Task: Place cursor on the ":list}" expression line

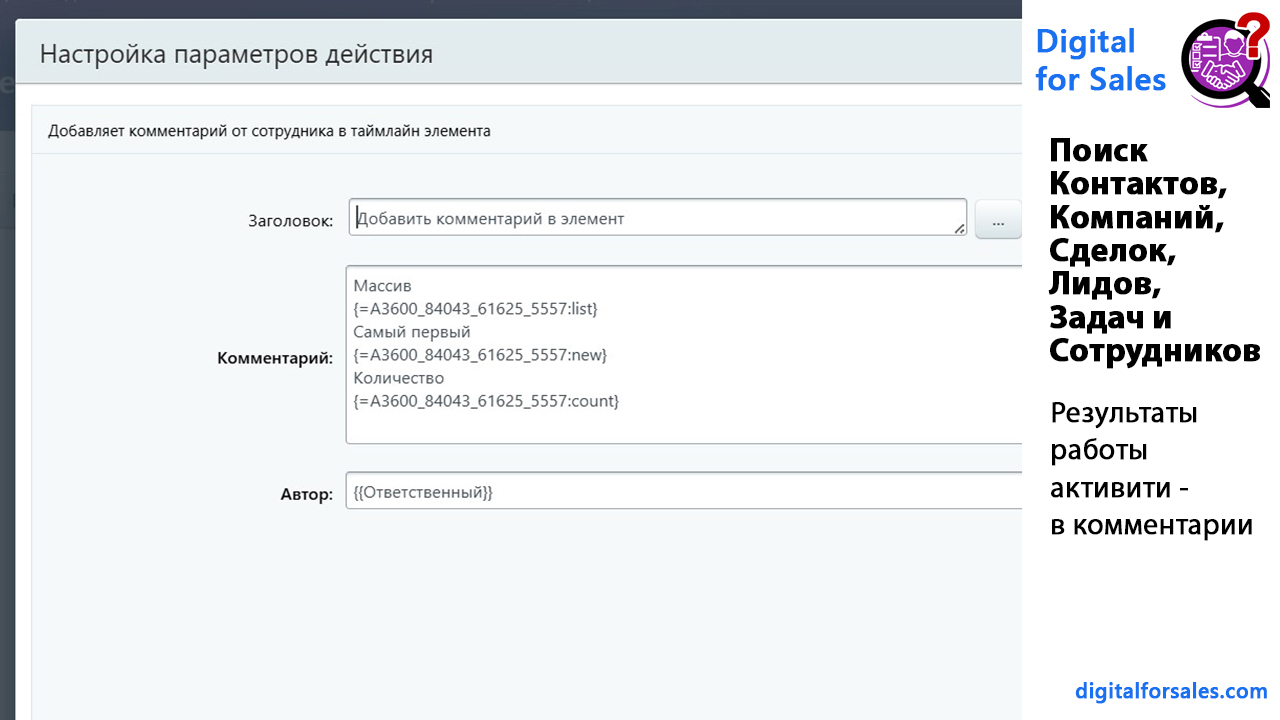Action: click(475, 309)
